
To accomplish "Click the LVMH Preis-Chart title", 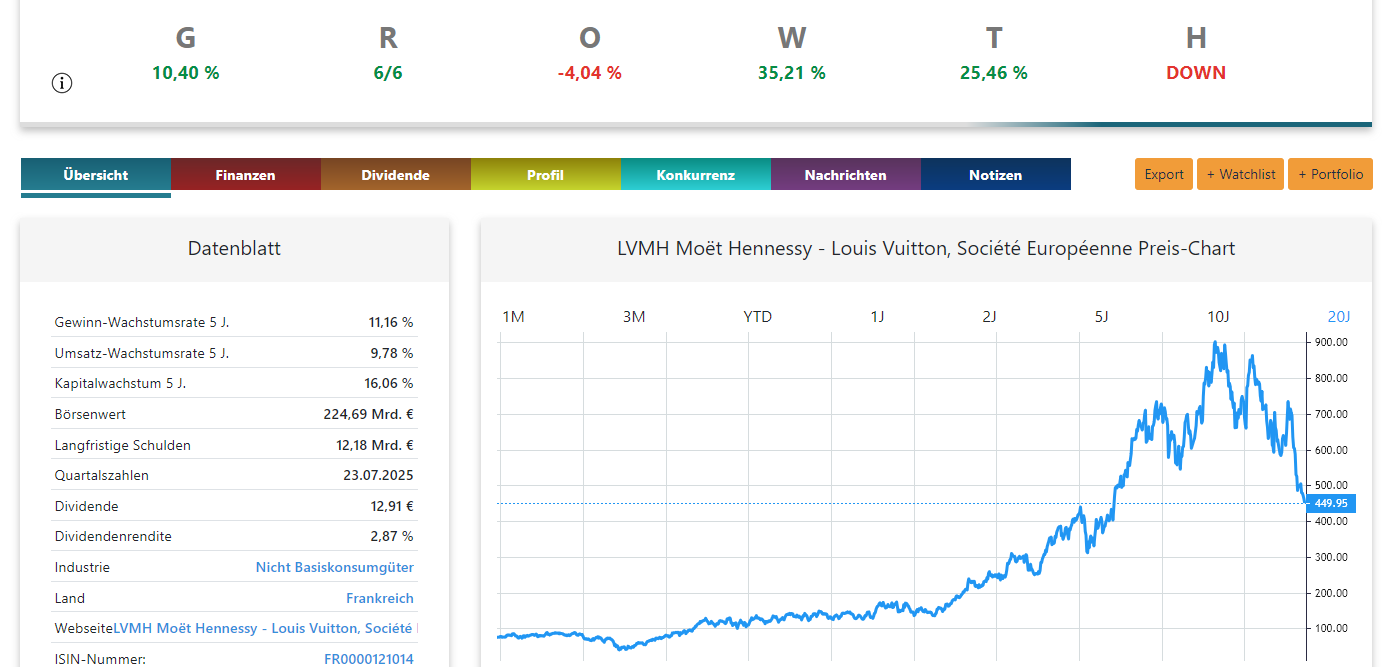I will [926, 249].
